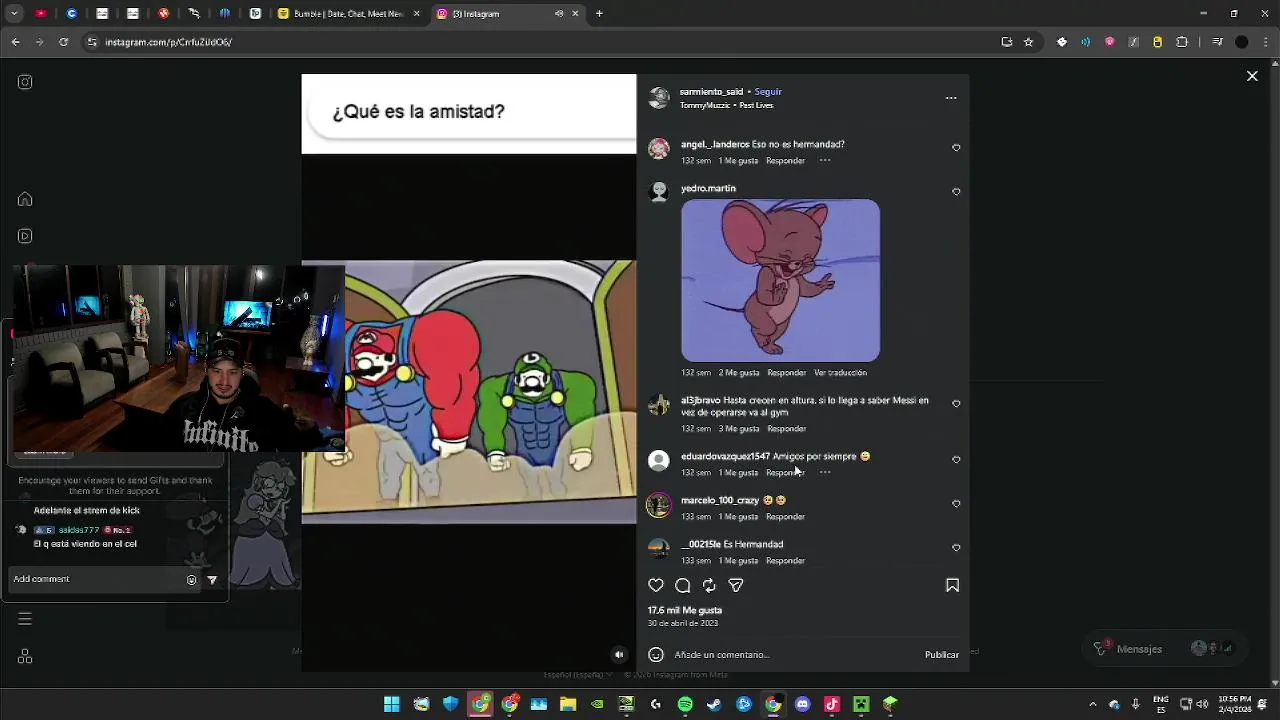This screenshot has height=720, width=1280.
Task: Bookmark page with star icon
Action: [x=1028, y=42]
